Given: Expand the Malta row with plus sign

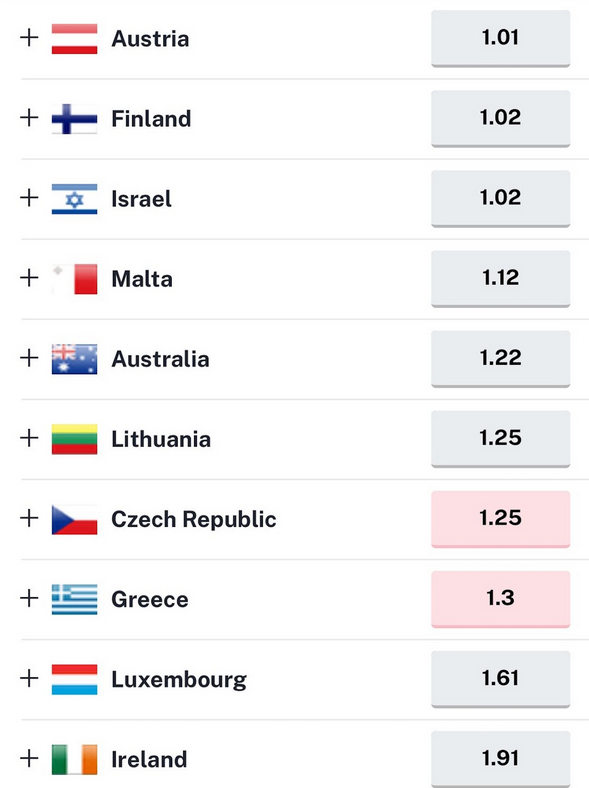Looking at the screenshot, I should [29, 277].
